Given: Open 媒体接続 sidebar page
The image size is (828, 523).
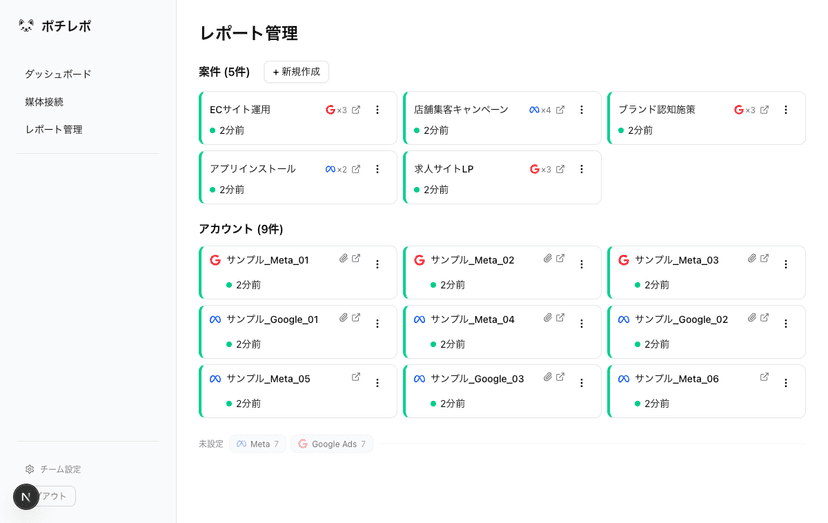Looking at the screenshot, I should 44,102.
